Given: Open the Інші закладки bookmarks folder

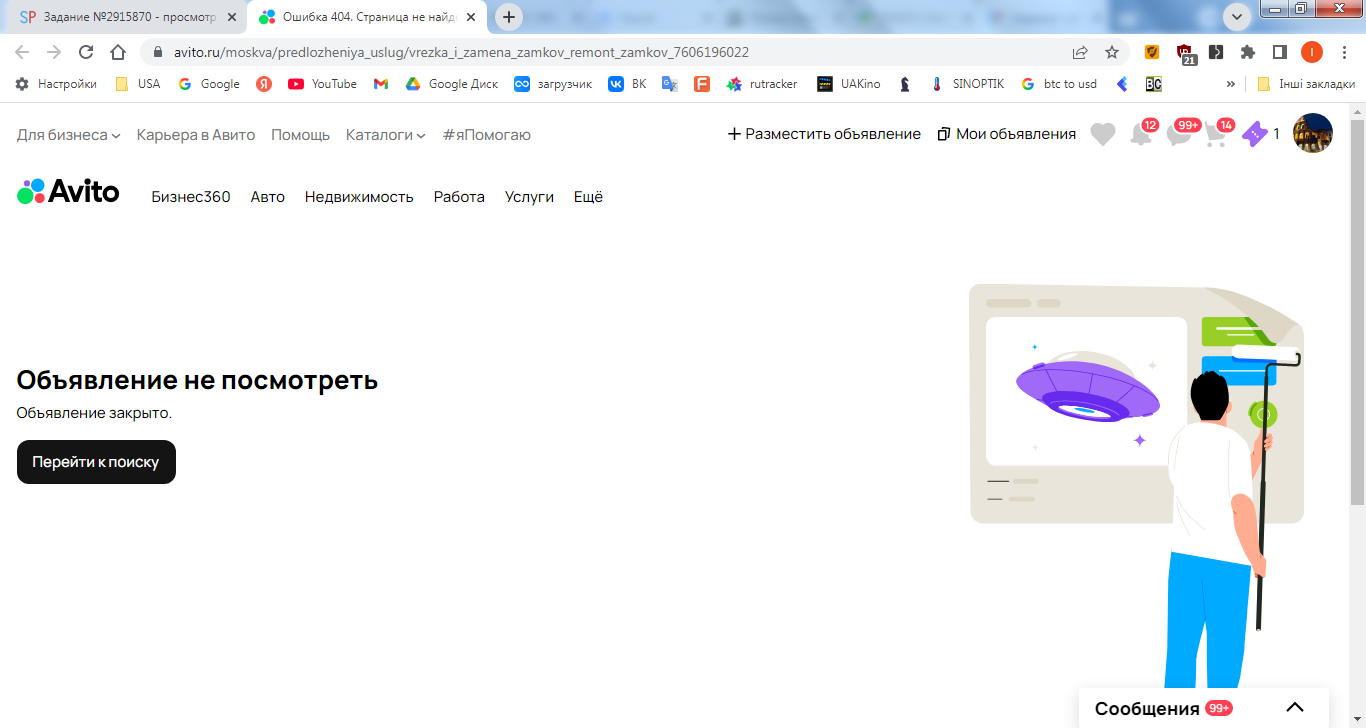Looking at the screenshot, I should (1306, 84).
